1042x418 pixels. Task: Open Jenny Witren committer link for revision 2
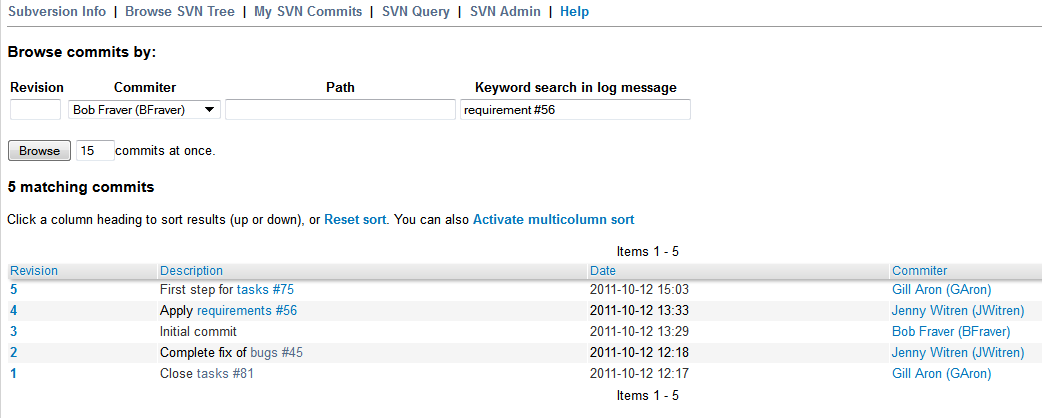click(958, 352)
